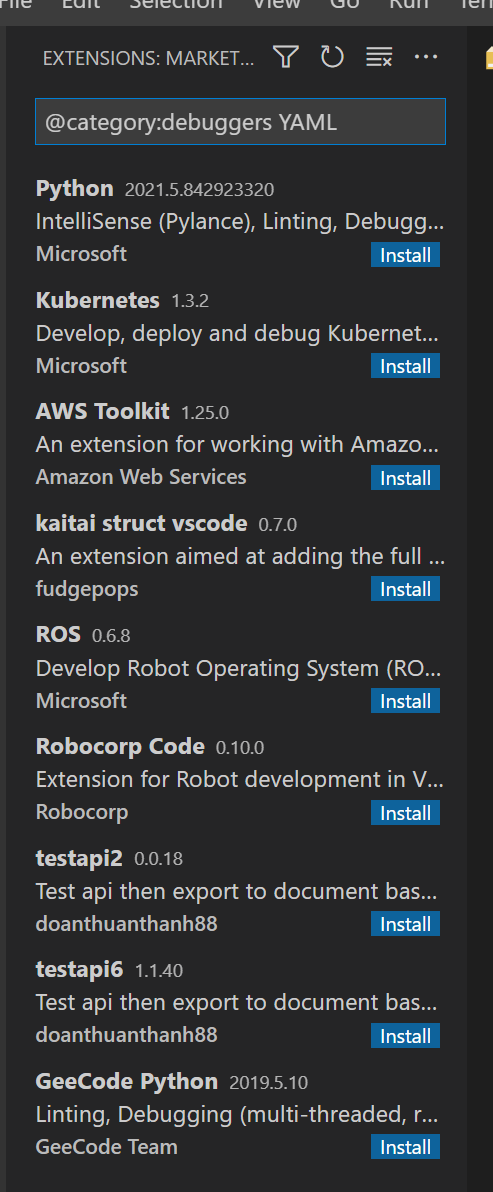Screen dimensions: 493x1192
Task: Install the Python extension
Action: click(x=406, y=255)
